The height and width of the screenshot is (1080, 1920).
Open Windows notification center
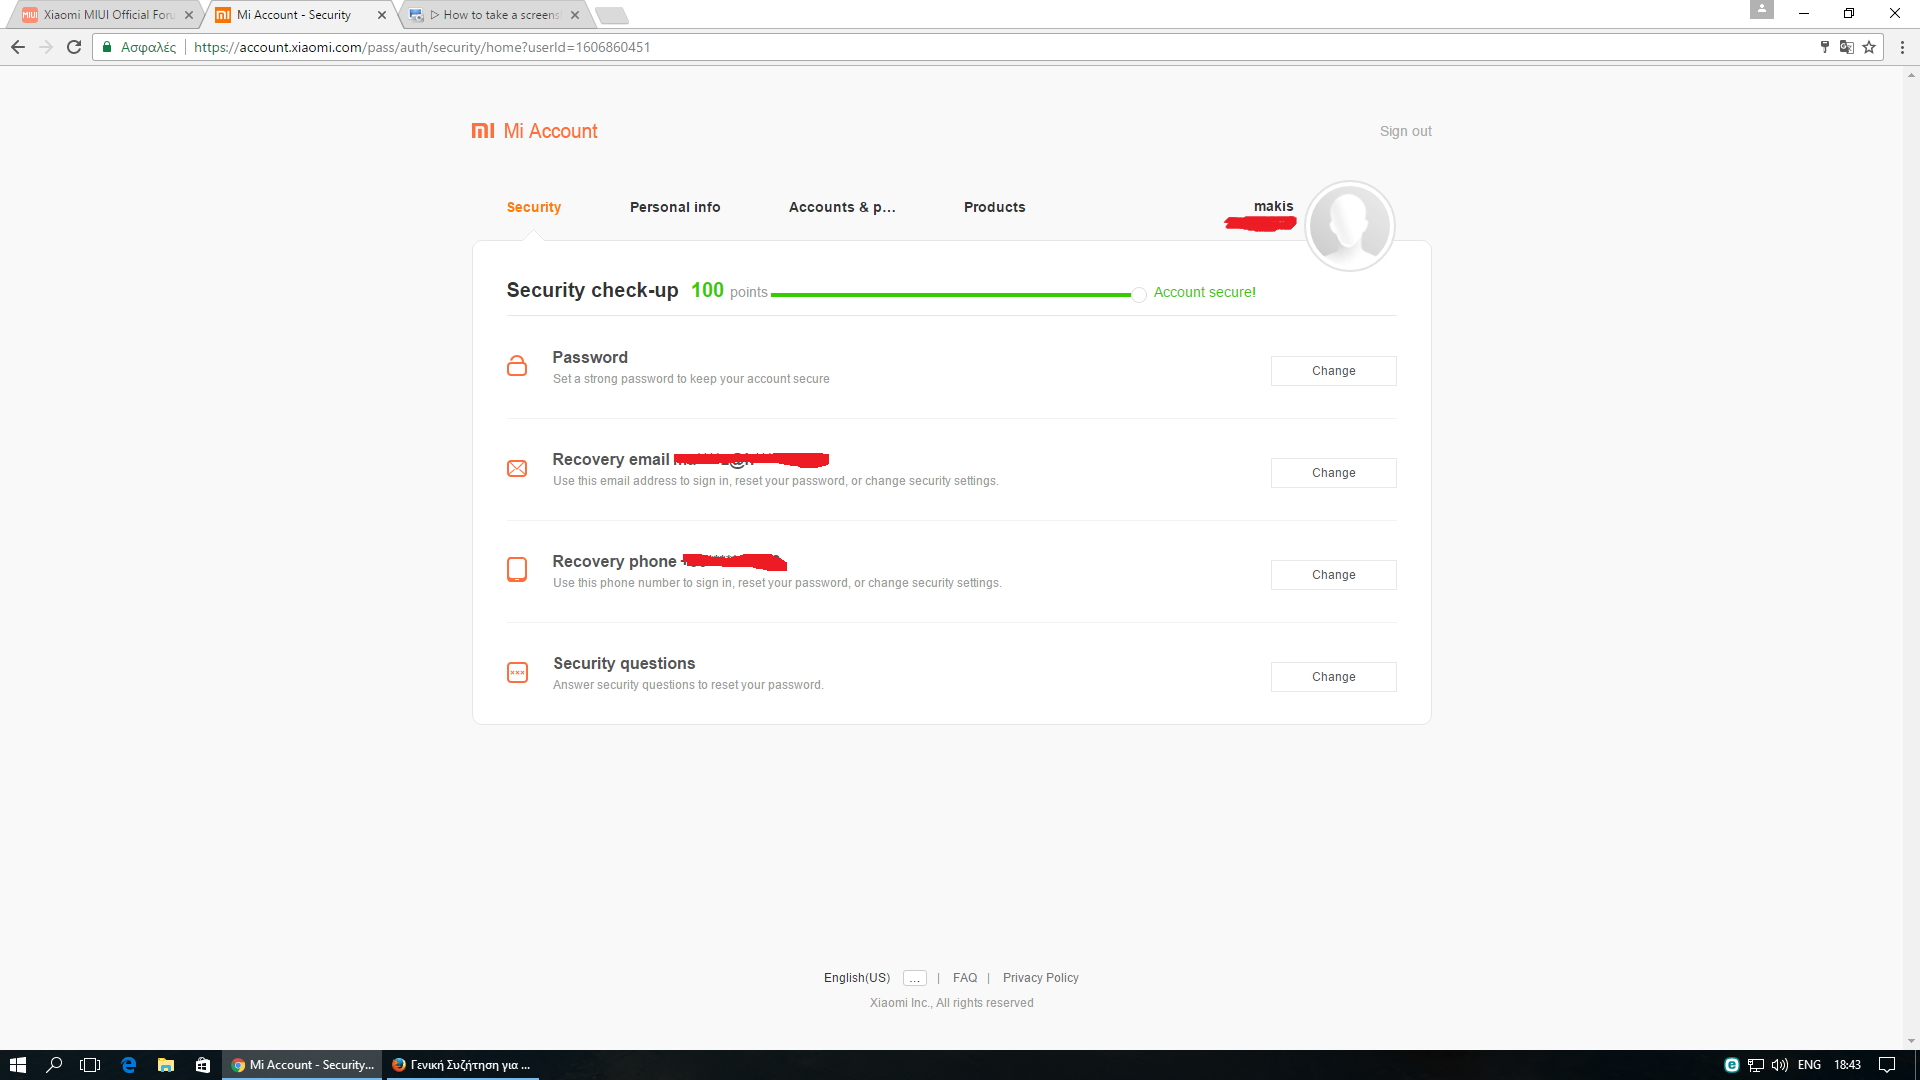pyautogui.click(x=1887, y=1065)
